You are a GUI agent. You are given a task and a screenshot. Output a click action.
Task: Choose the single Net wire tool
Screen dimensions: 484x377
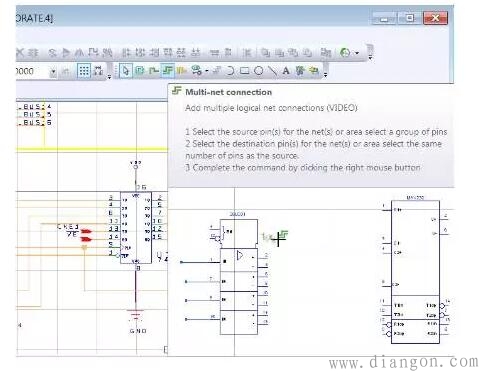coord(154,71)
